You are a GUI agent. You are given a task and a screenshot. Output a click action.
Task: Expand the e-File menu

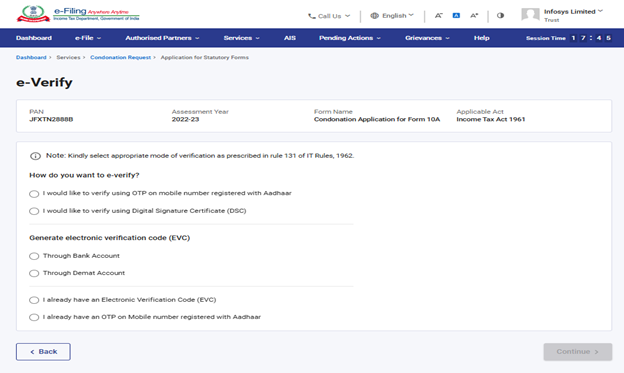pos(88,38)
